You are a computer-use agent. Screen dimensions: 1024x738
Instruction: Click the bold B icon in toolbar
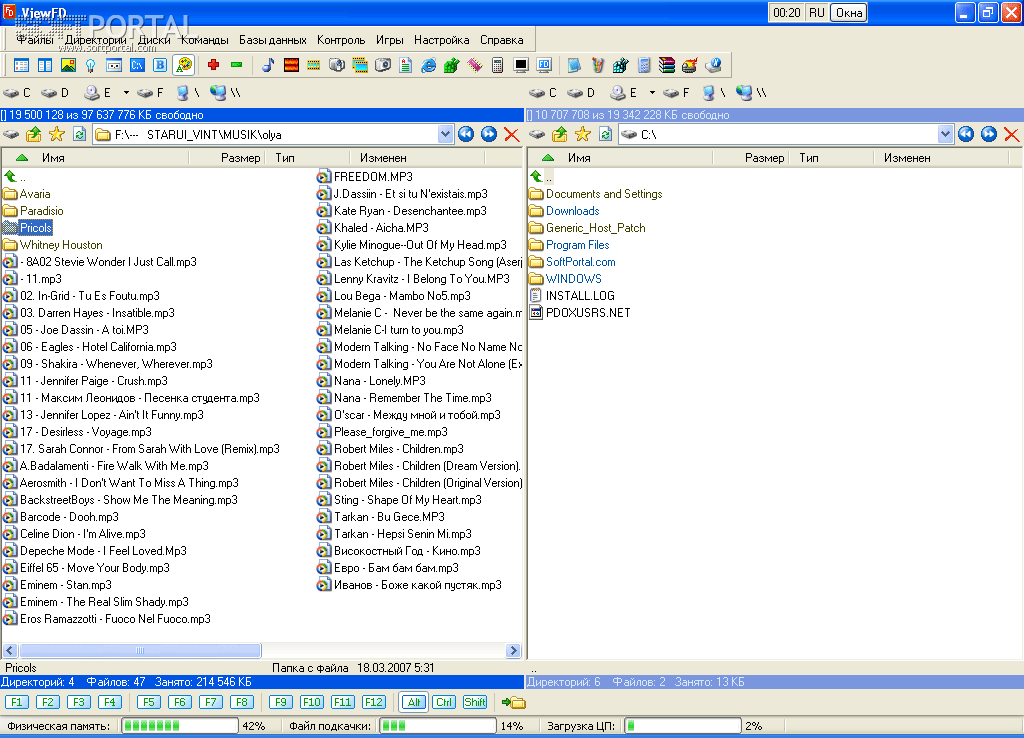160,65
